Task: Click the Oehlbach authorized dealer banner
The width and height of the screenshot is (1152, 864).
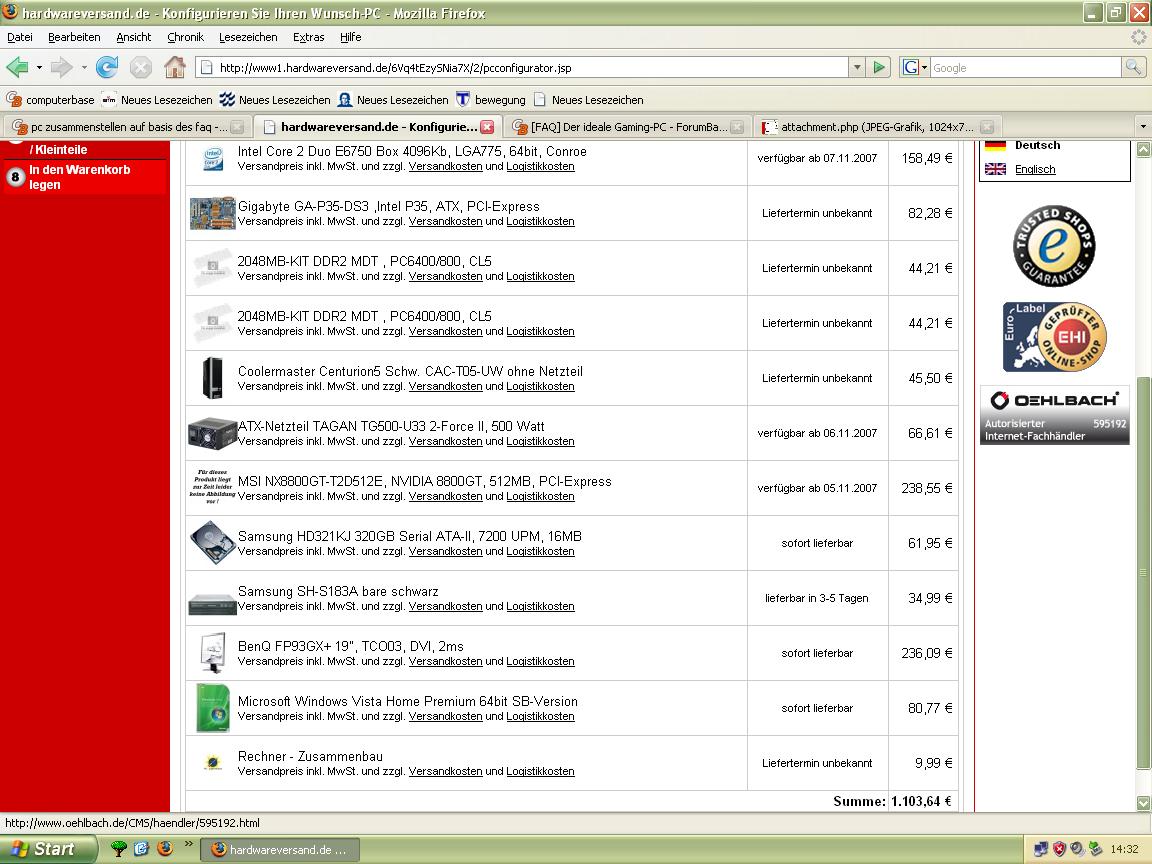Action: coord(1054,416)
